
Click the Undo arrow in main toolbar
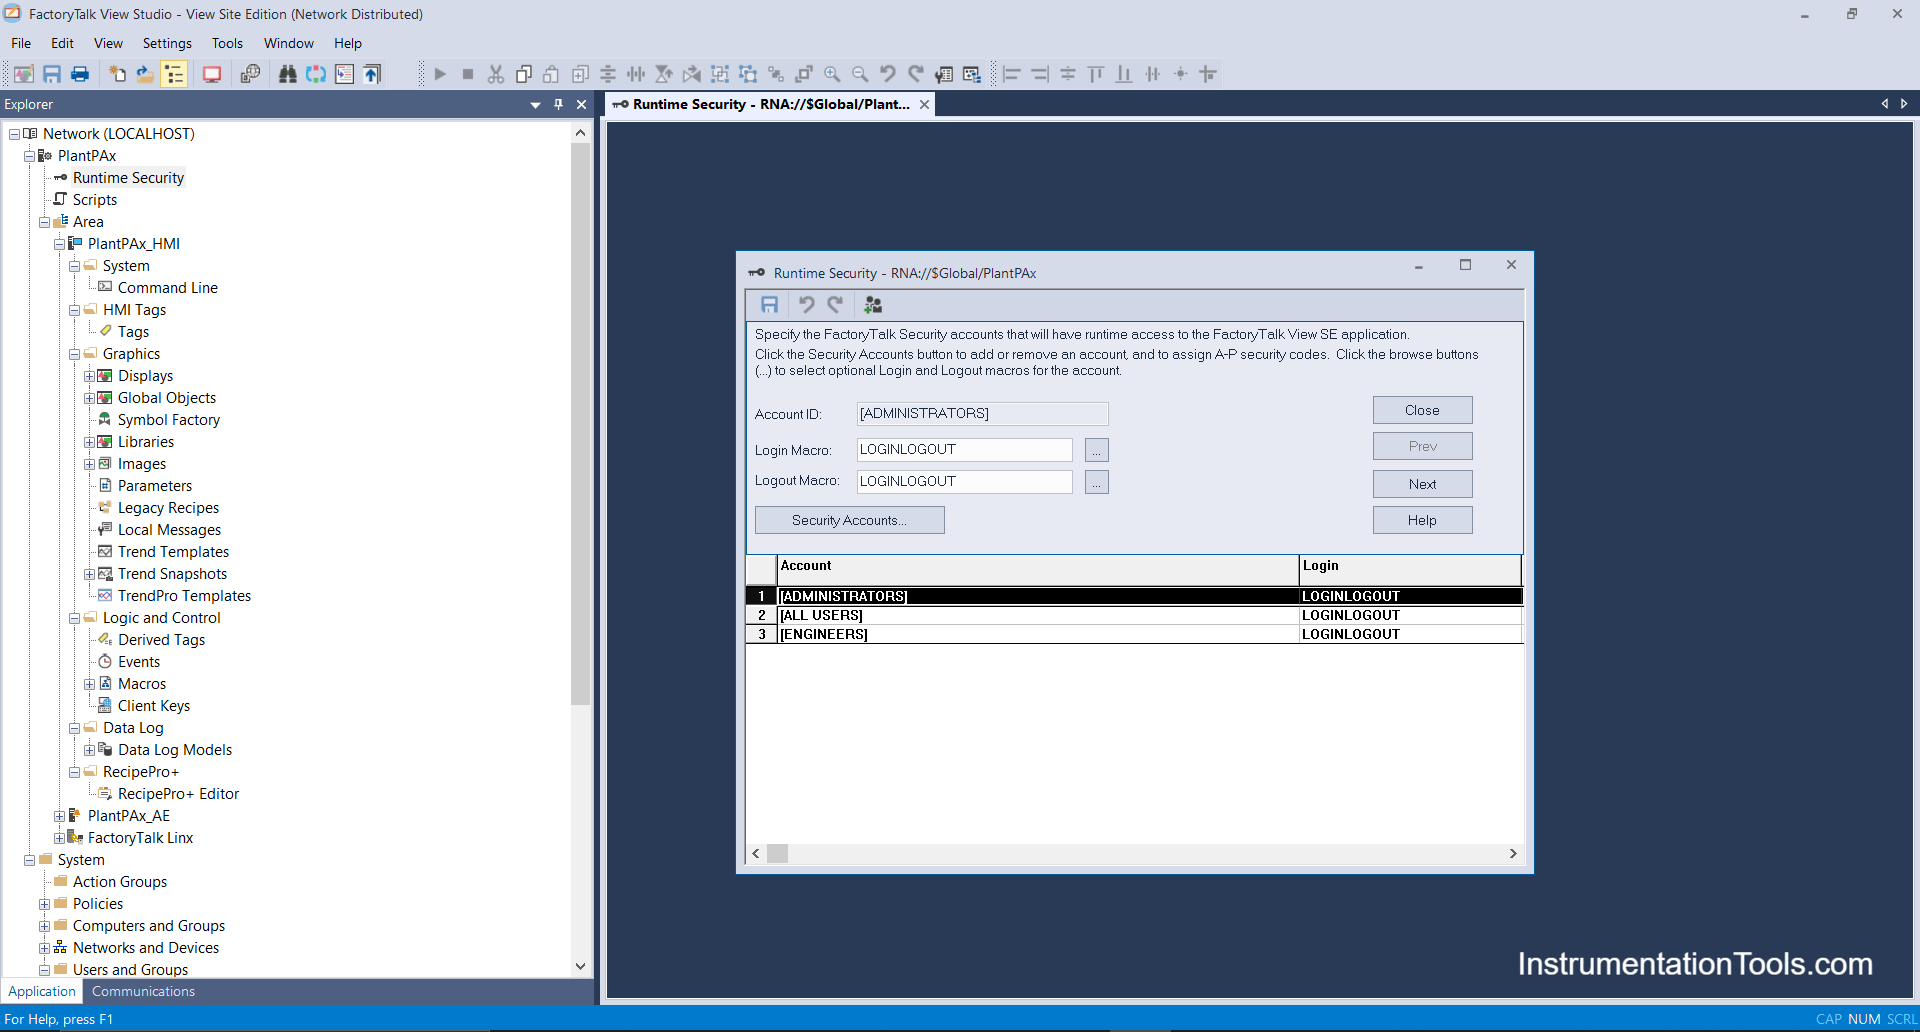click(x=888, y=74)
